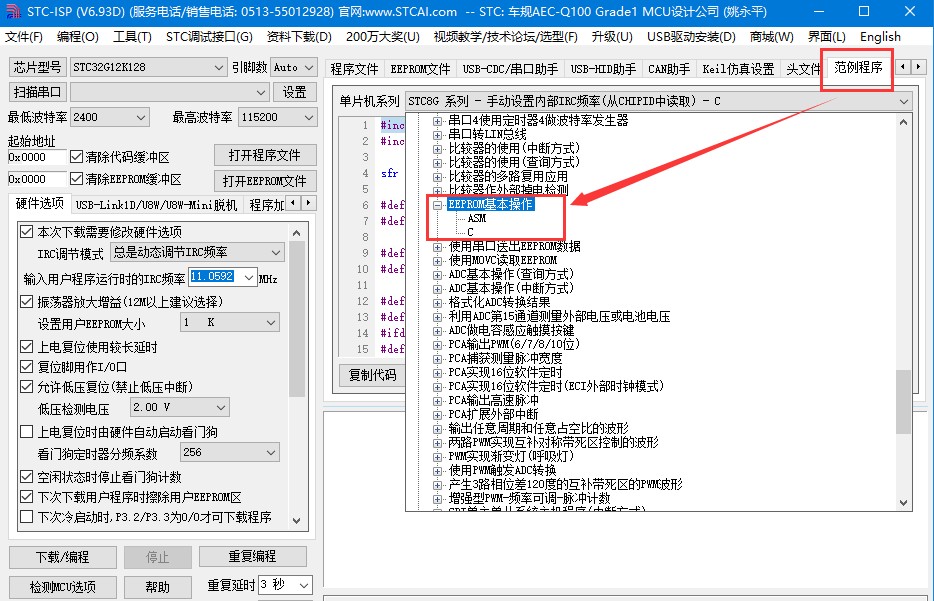Viewport: 934px width, 601px height.
Task: Toggle 清除EEPROM缓冲区 checkbox
Action: point(76,179)
